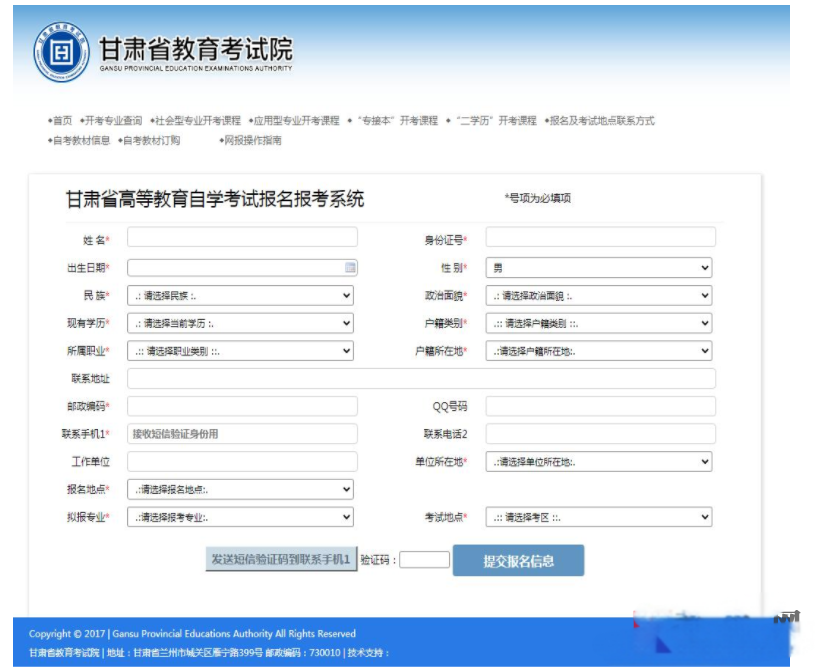Expand the 拟报专业 dropdown
This screenshot has width=815, height=667.
[240, 517]
